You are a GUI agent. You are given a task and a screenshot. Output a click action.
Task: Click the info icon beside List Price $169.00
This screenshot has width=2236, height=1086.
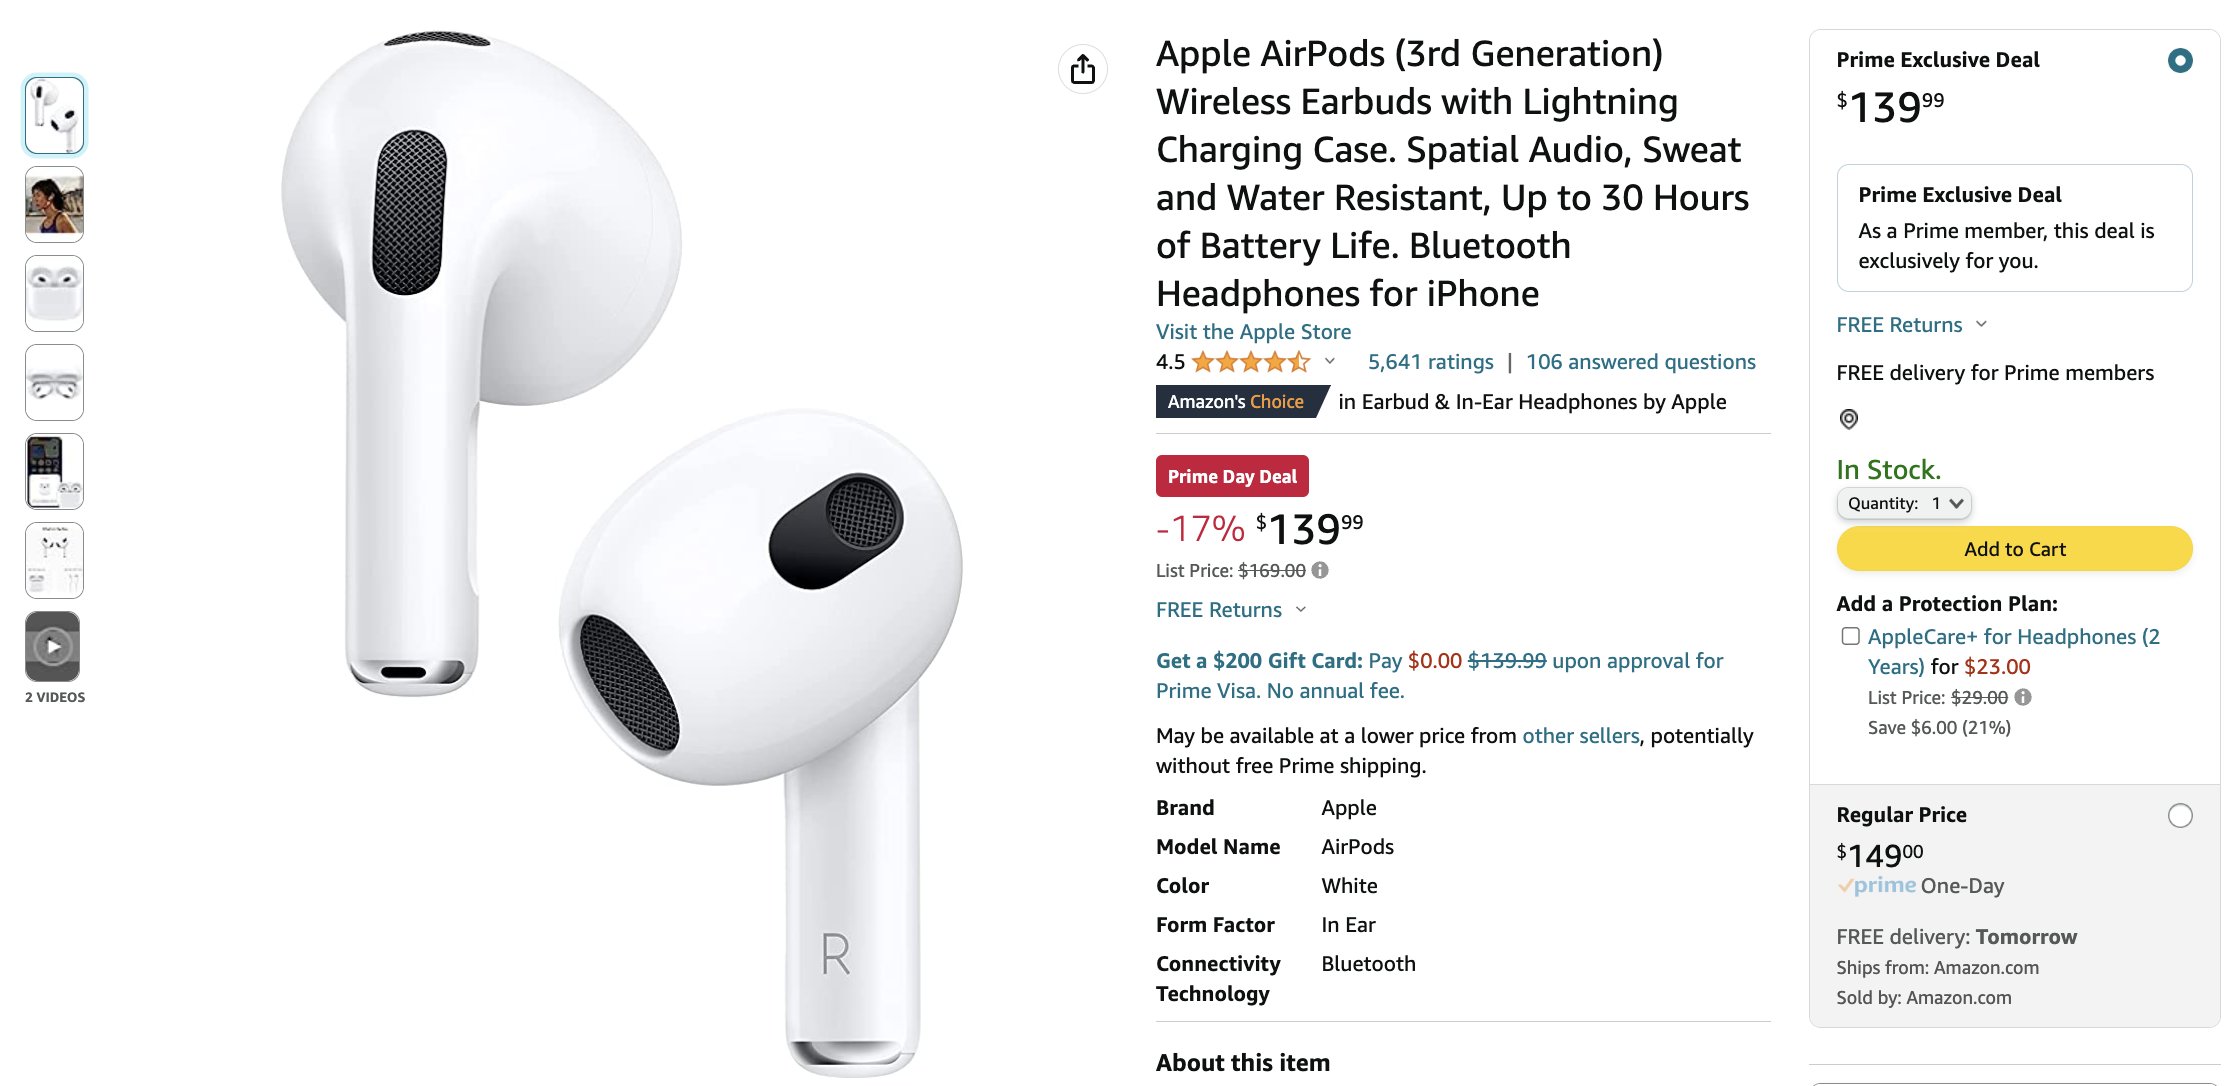(1320, 570)
